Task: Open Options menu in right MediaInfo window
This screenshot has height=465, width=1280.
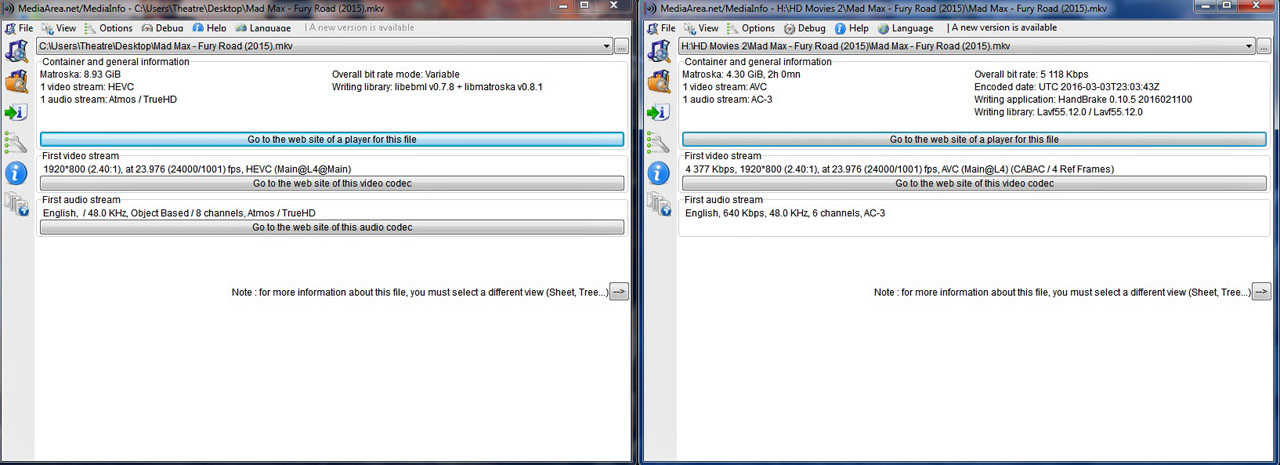Action: tap(750, 28)
